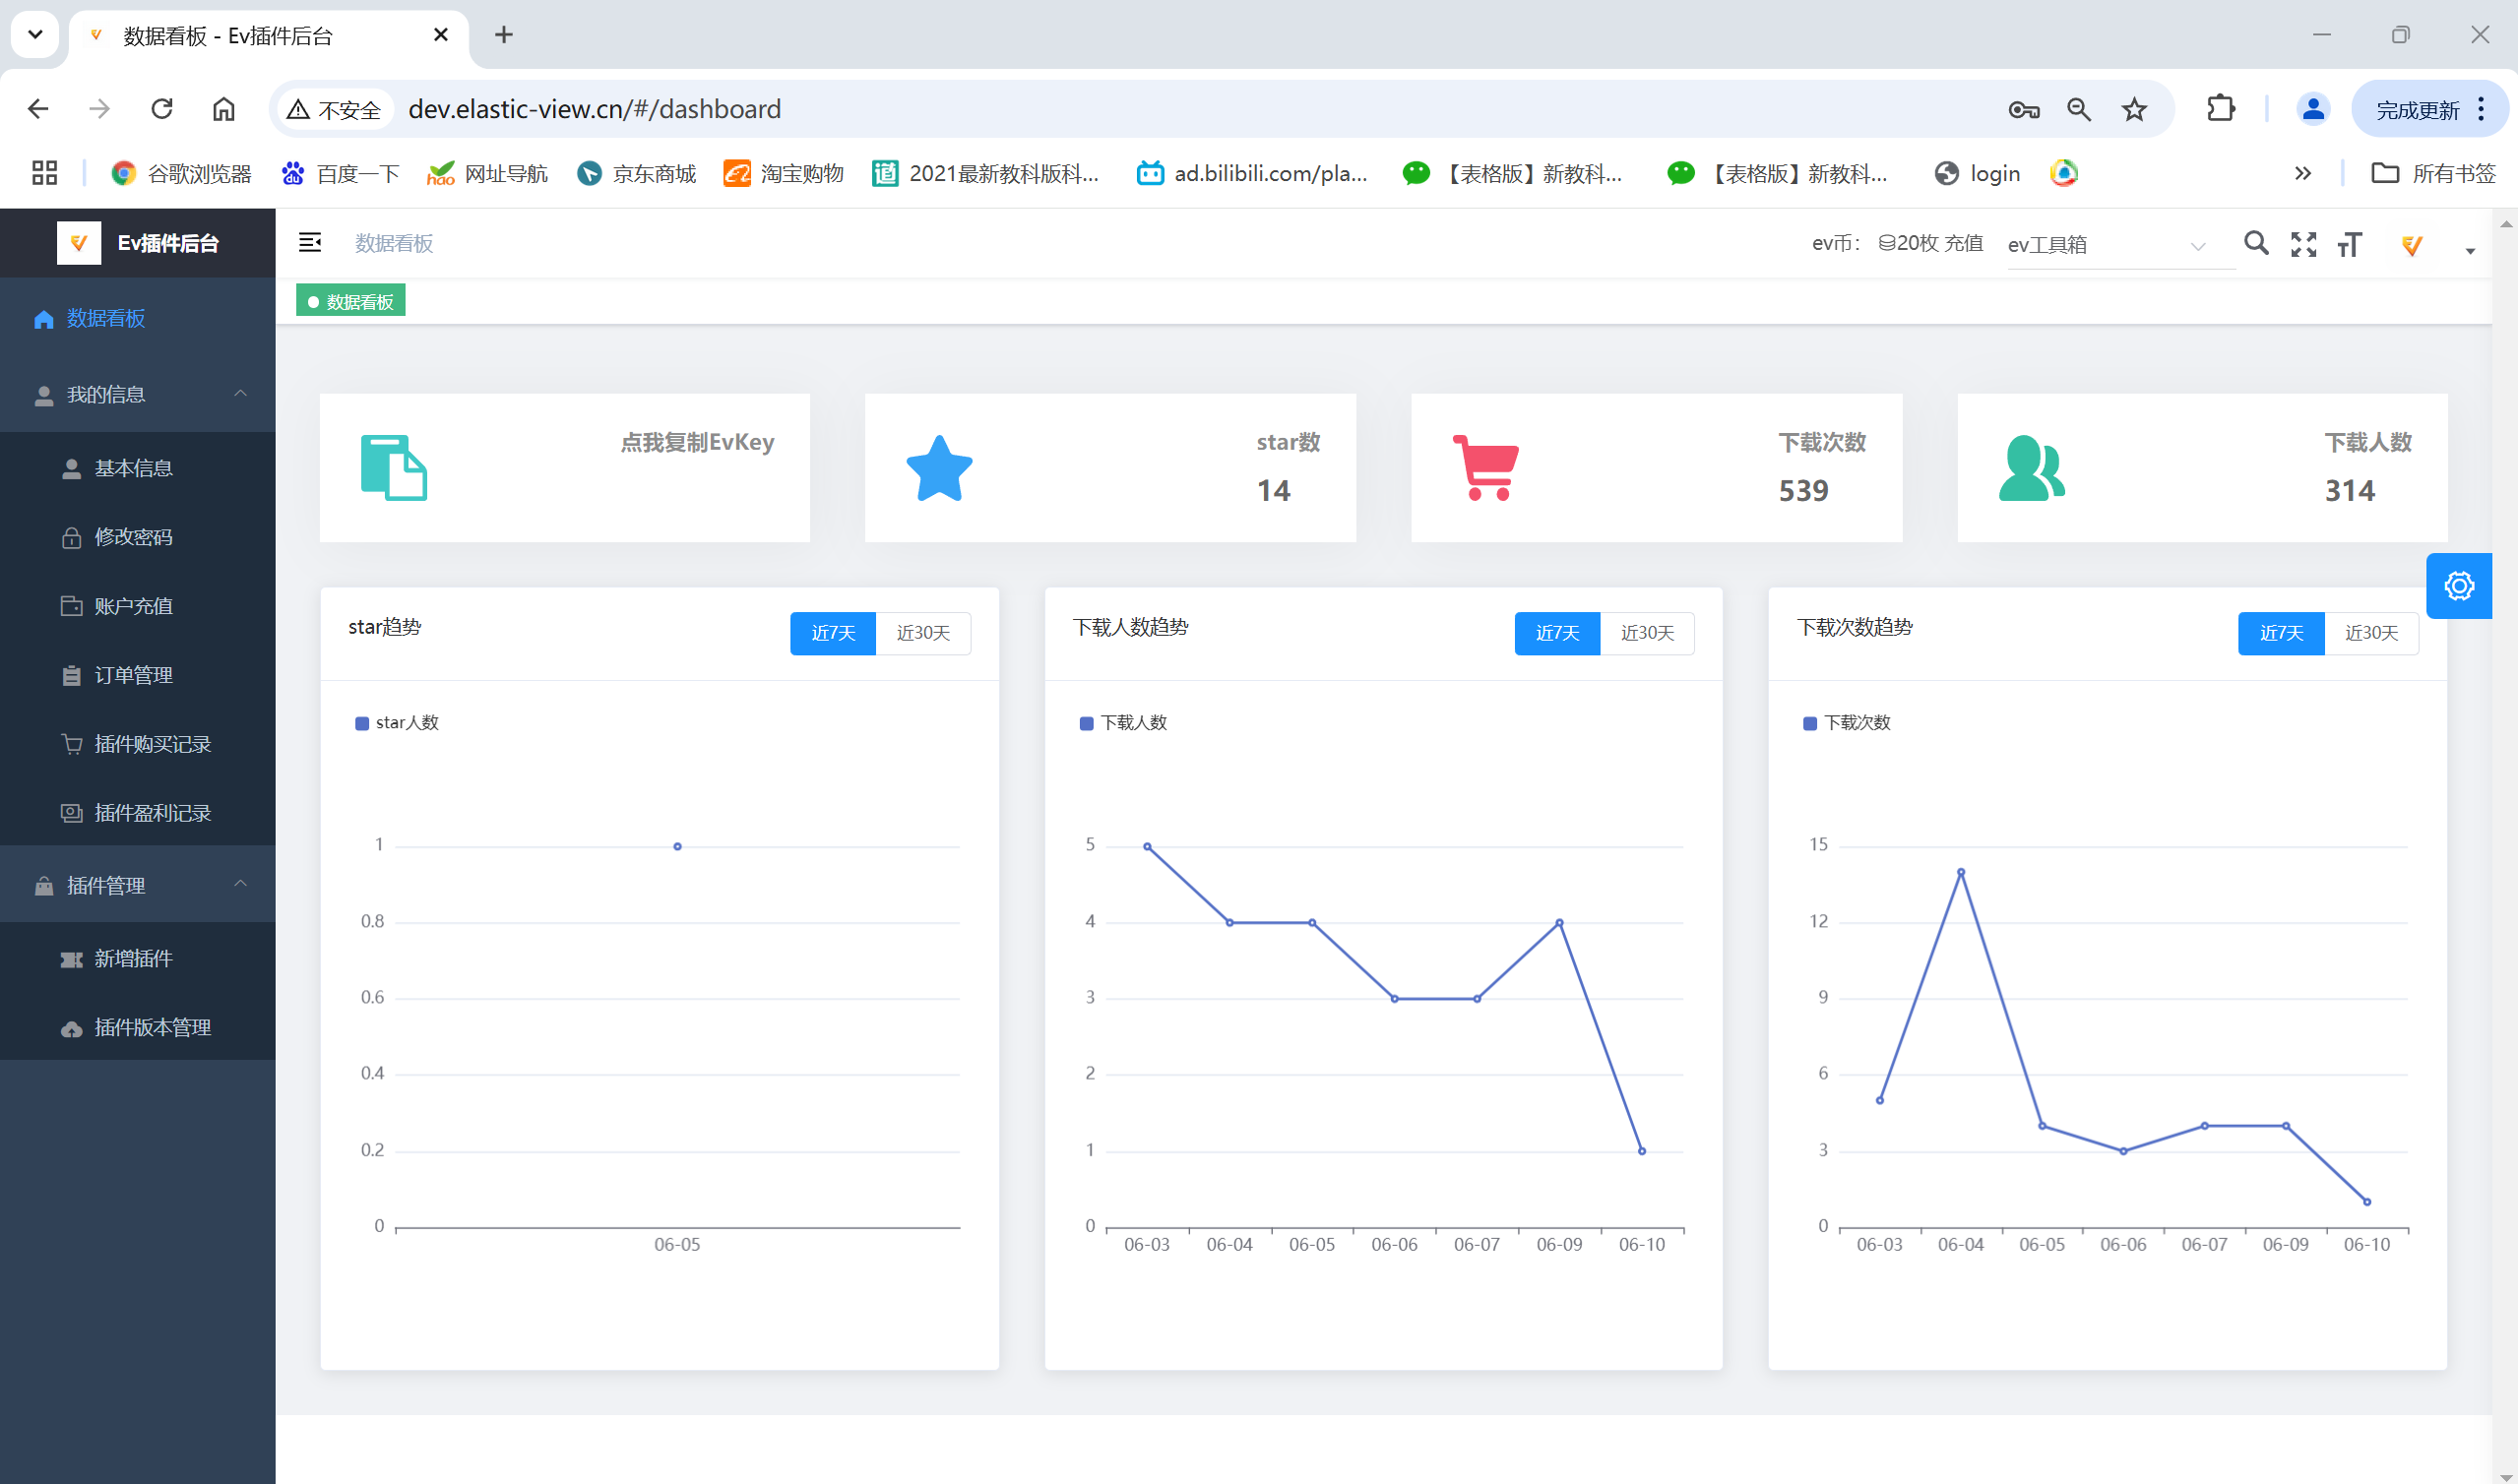Open the avatar dropdown caret
The width and height of the screenshot is (2518, 1484).
[2470, 251]
